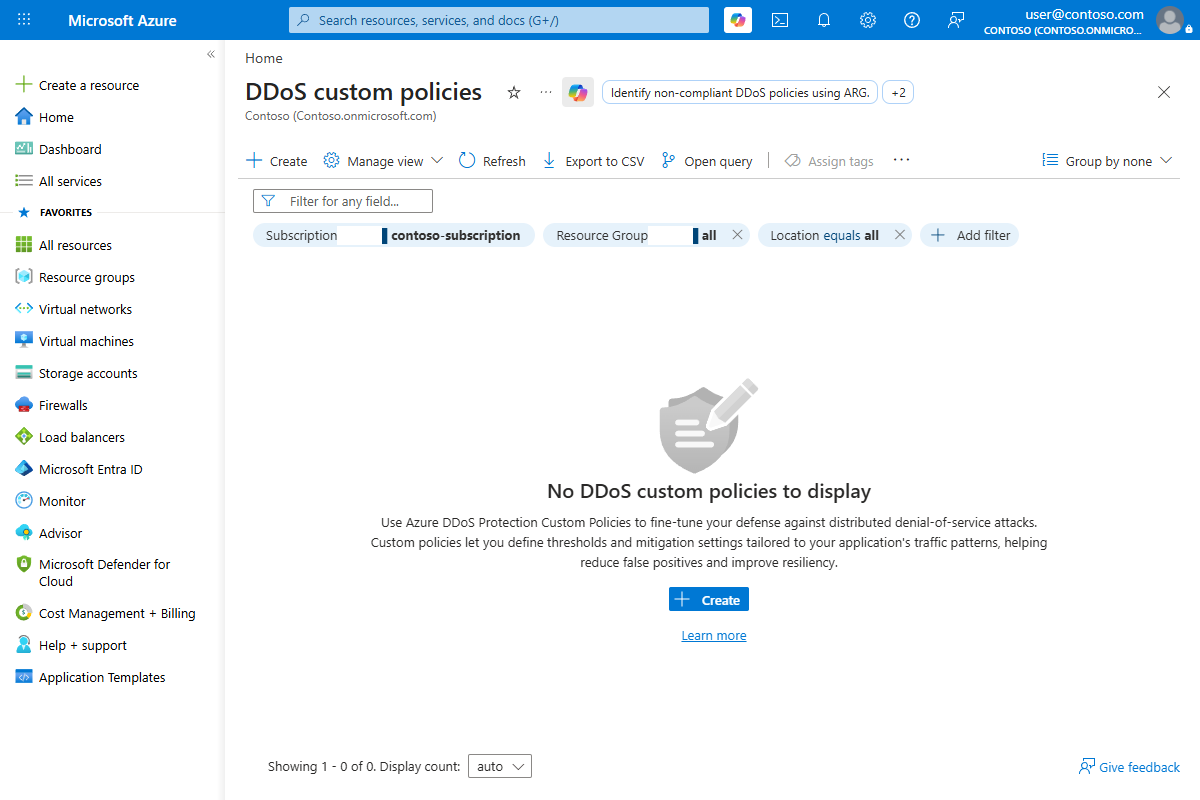This screenshot has height=800, width=1200.
Task: Remove the Location equals all filter
Action: pos(899,235)
